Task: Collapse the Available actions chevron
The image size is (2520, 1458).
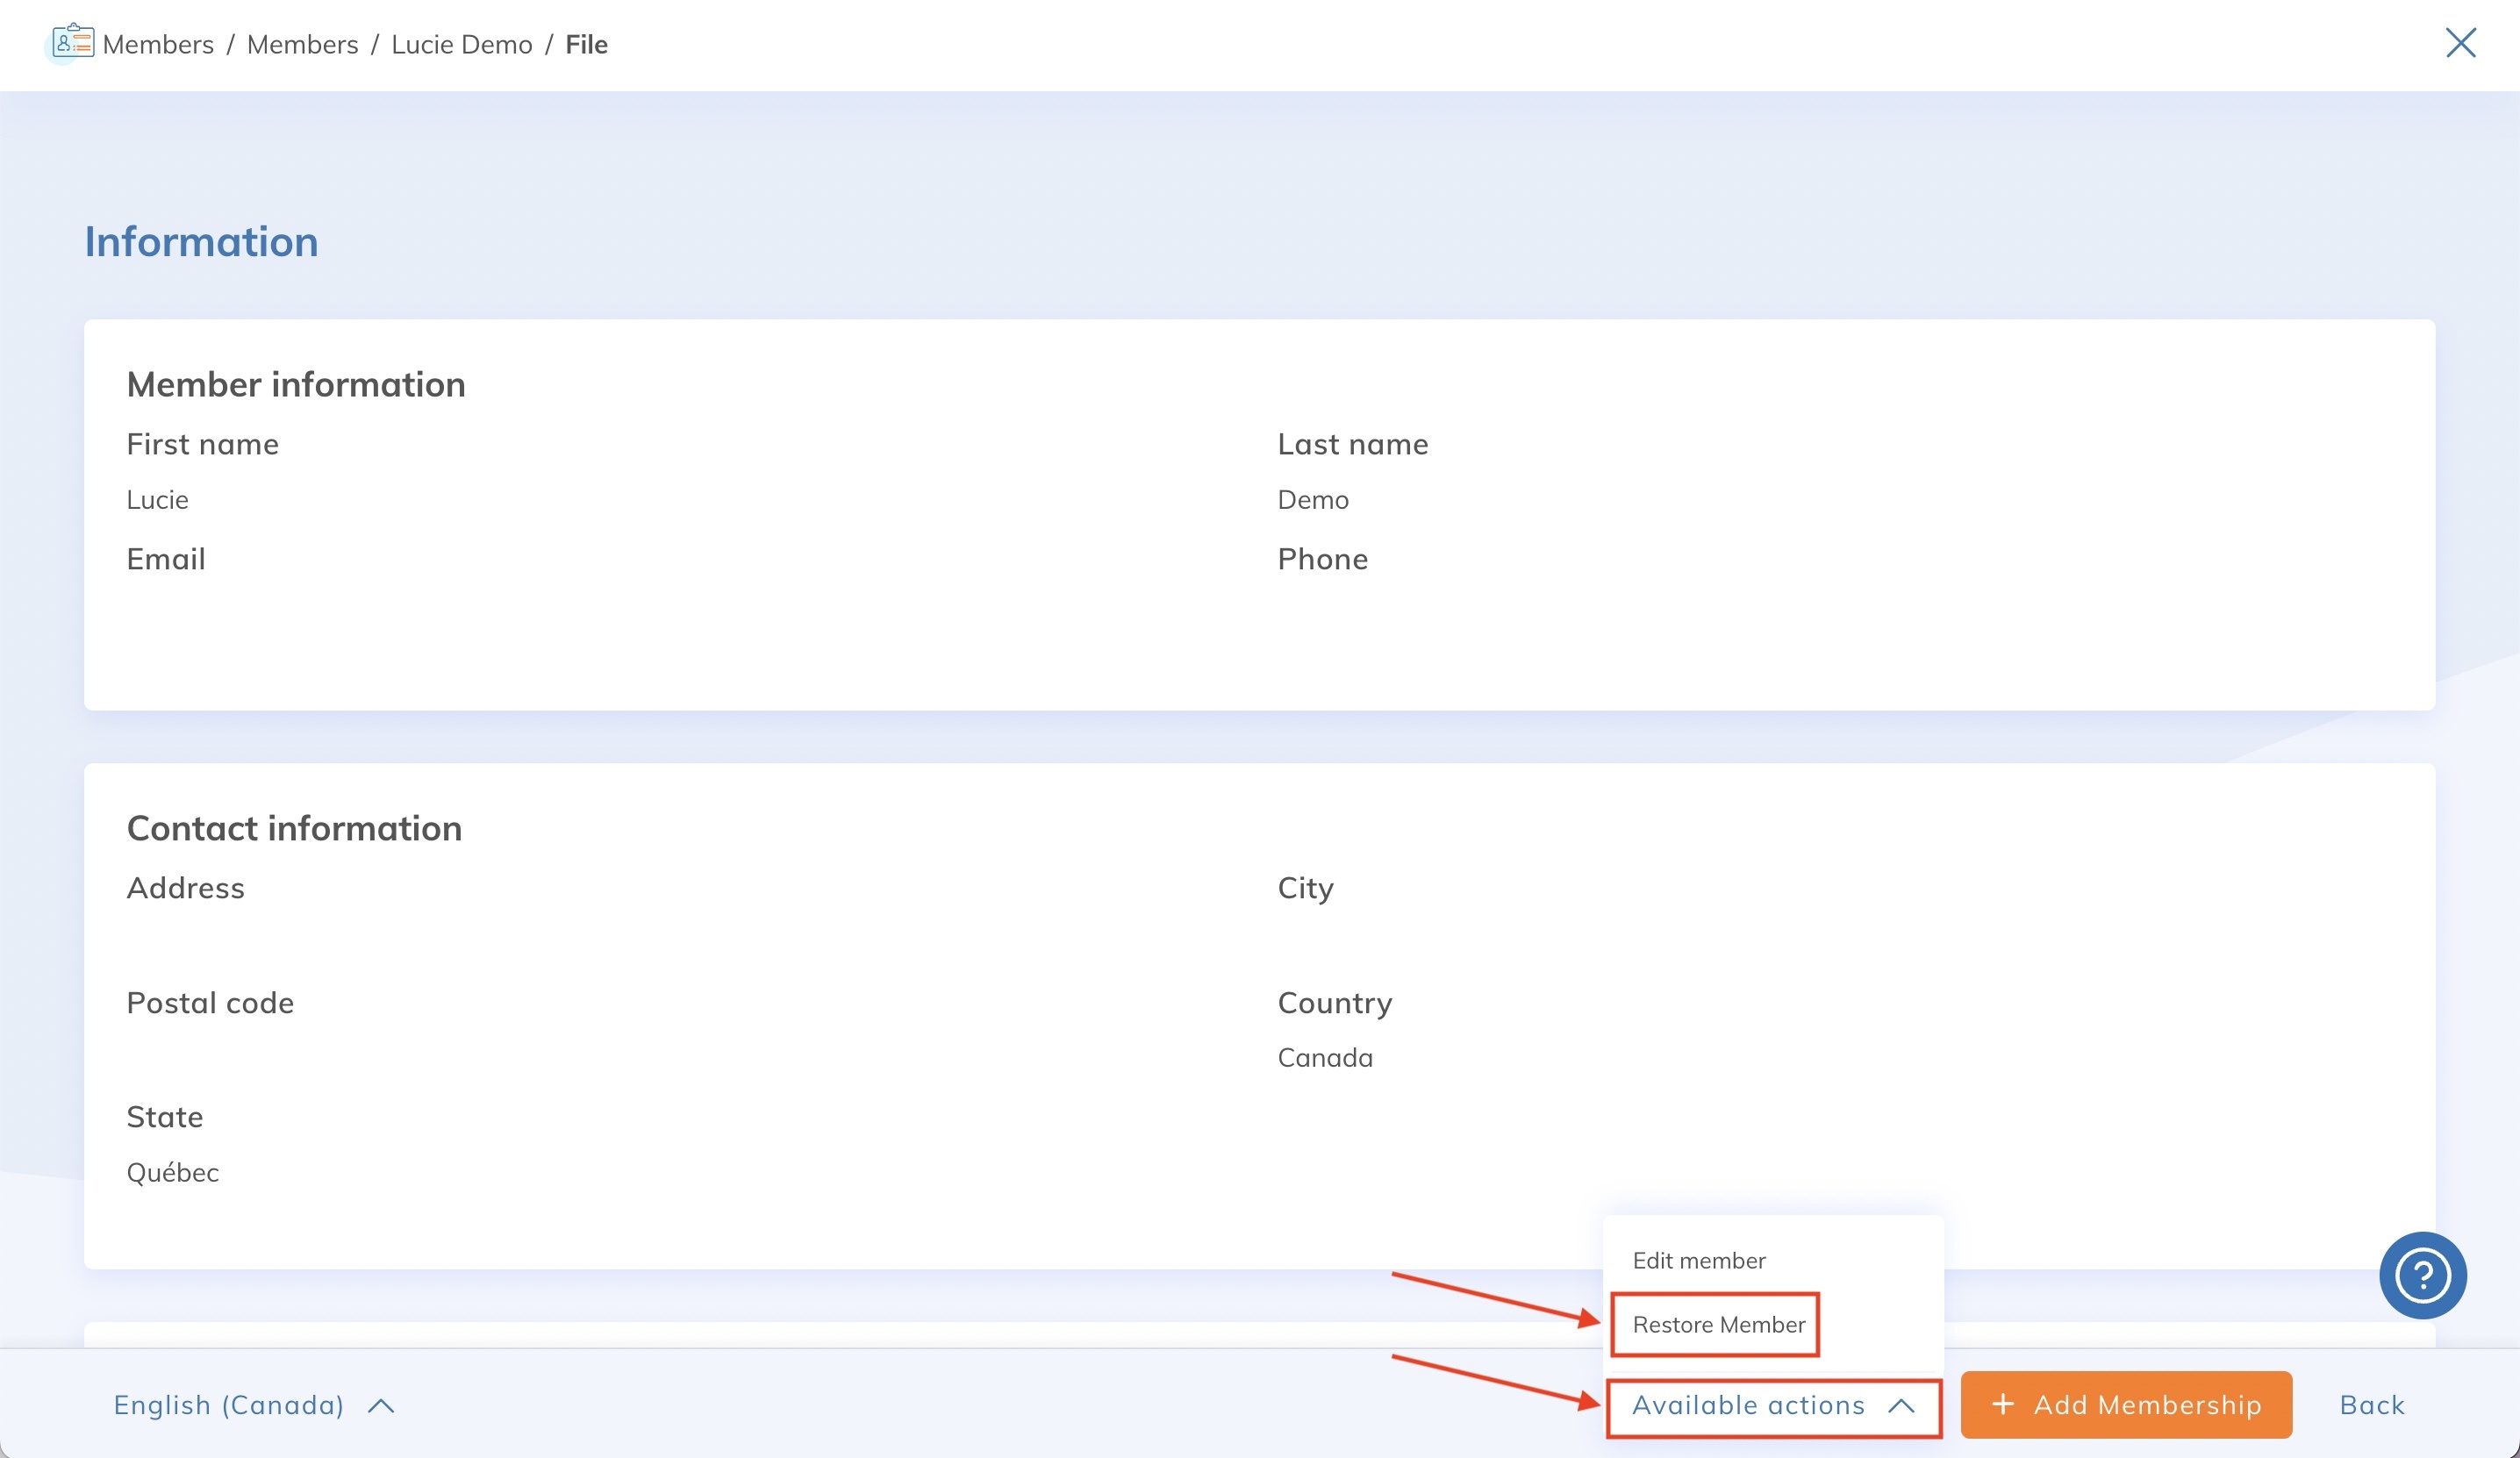Action: [x=1901, y=1405]
